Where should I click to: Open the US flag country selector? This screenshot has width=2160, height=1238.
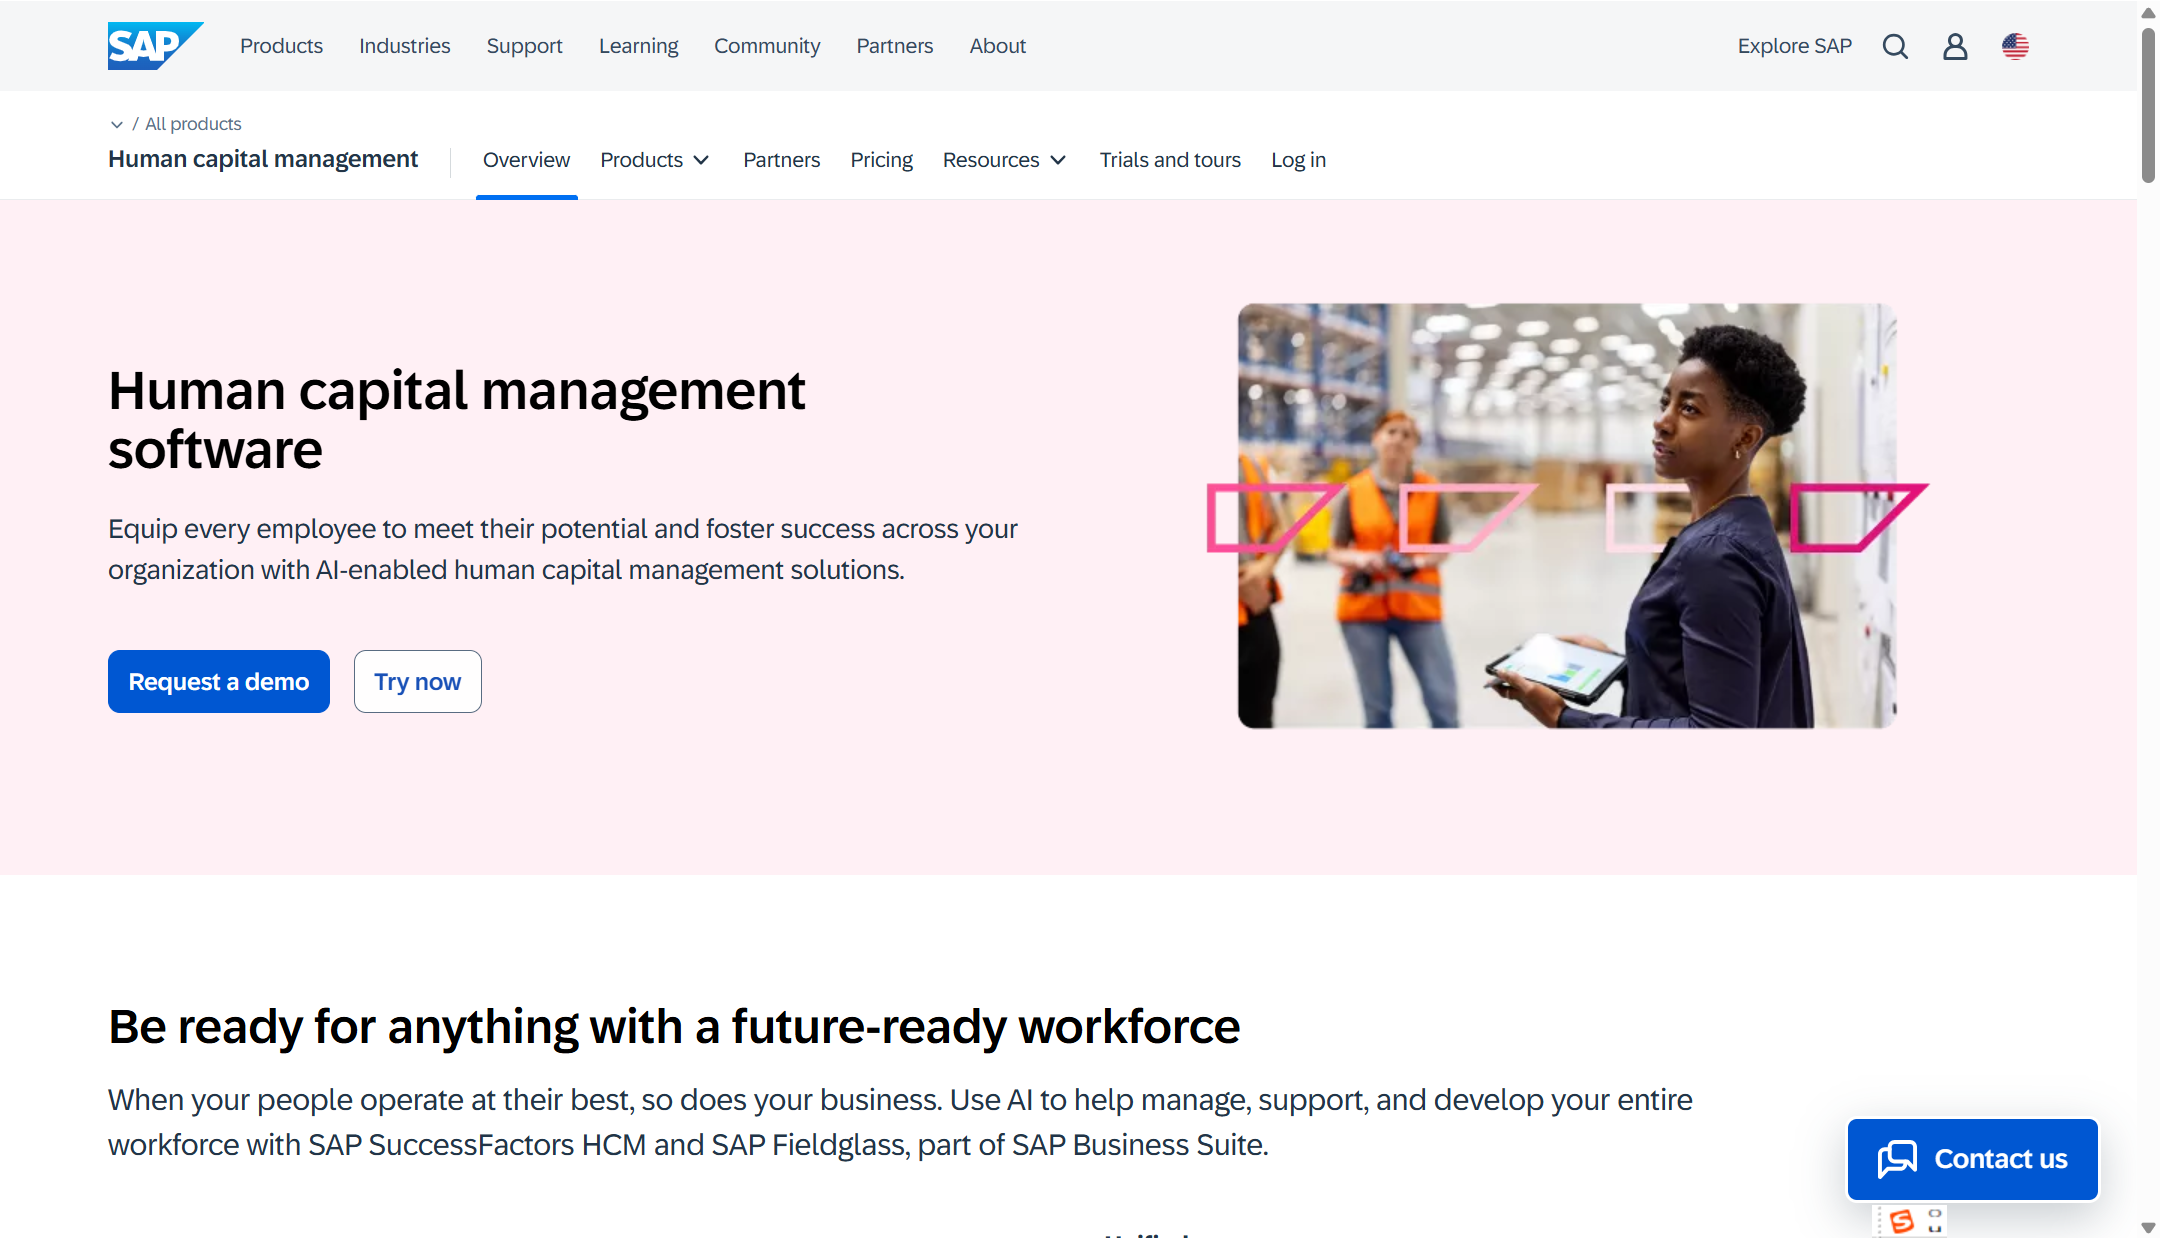[2015, 46]
